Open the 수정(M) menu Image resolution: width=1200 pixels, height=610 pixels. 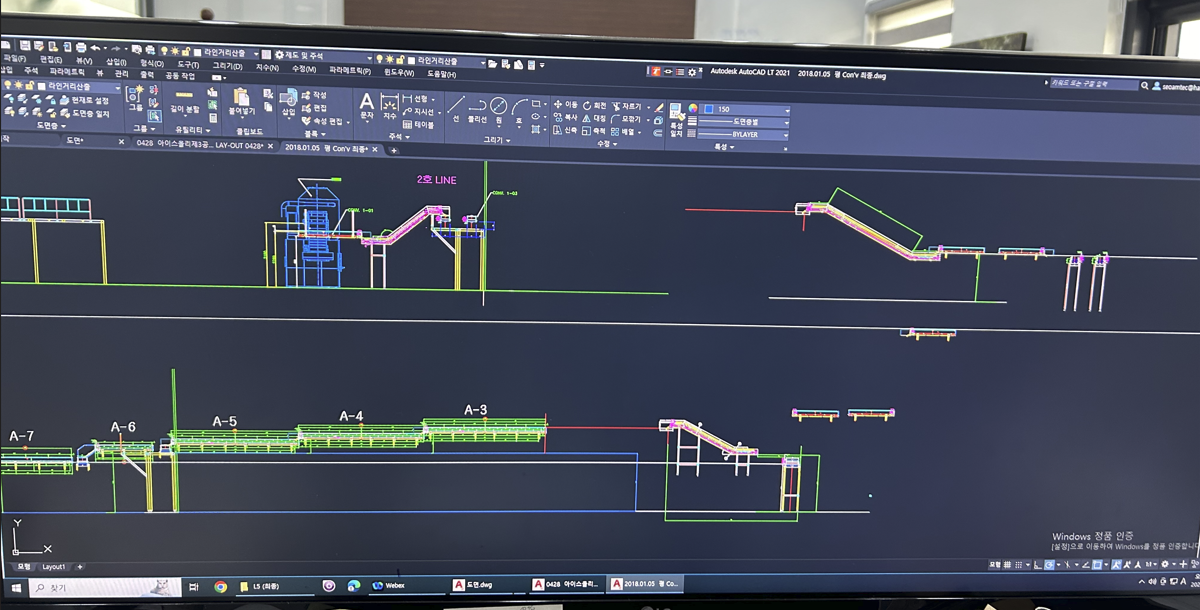click(x=304, y=68)
